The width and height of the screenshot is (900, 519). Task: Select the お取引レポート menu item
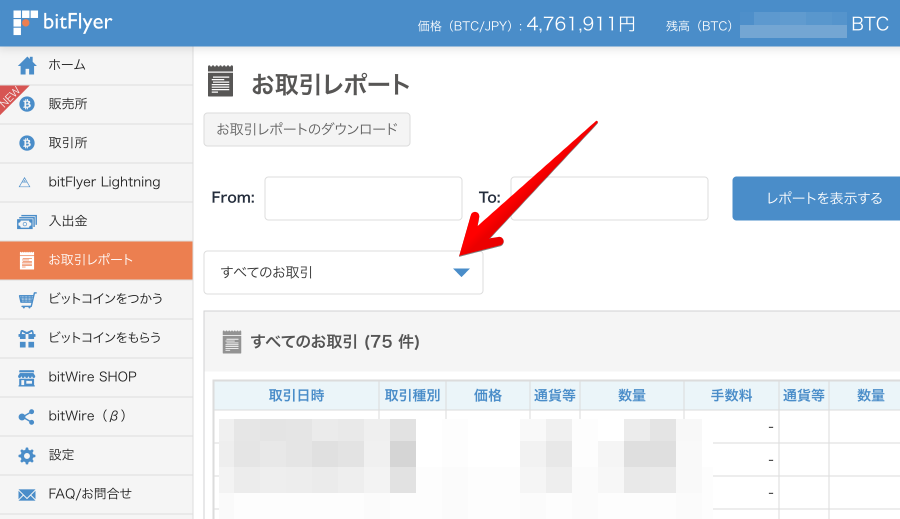tap(96, 261)
